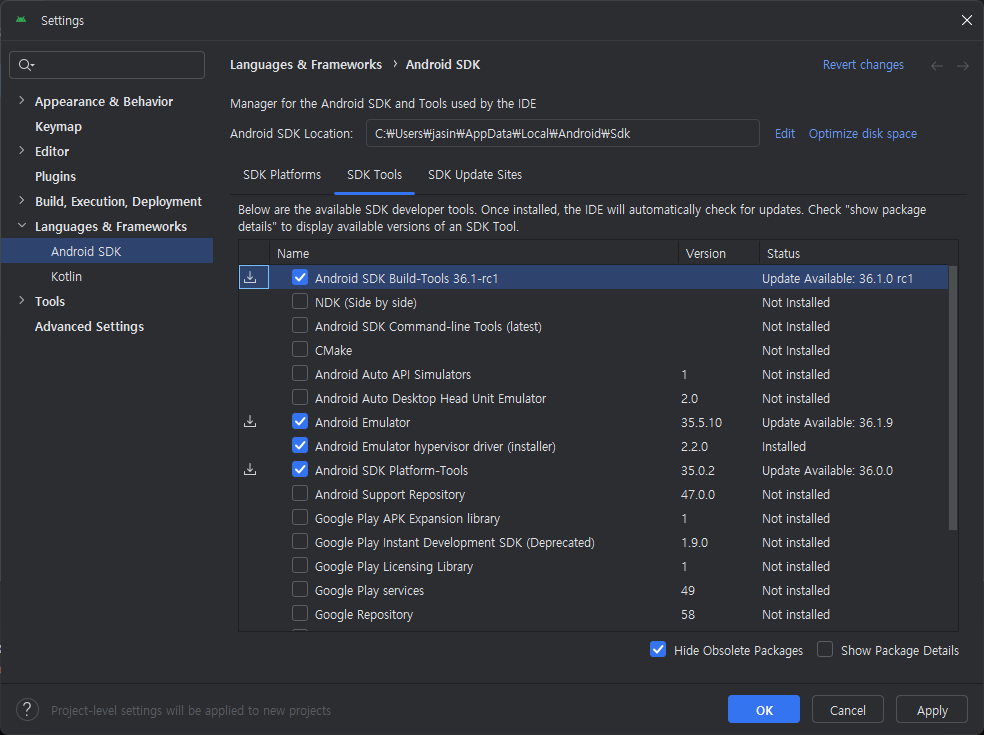Open Advanced Settings
This screenshot has width=984, height=735.
89,326
